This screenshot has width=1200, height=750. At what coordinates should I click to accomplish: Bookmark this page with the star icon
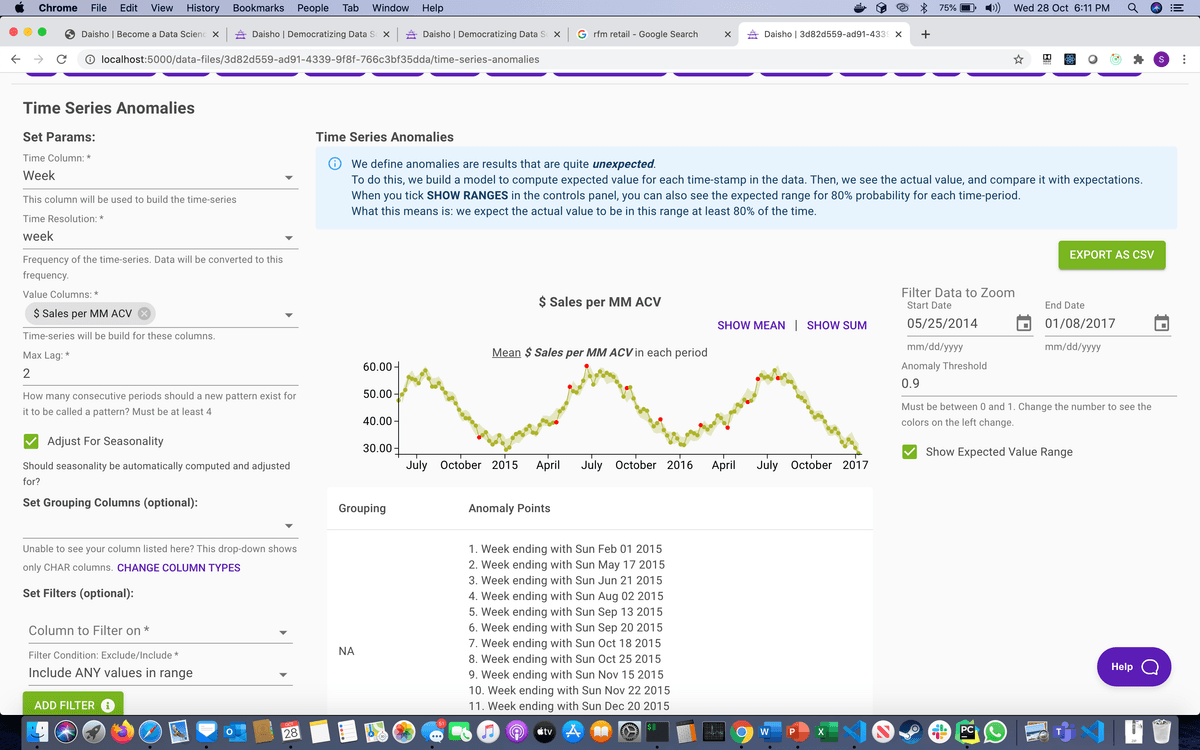1018,60
